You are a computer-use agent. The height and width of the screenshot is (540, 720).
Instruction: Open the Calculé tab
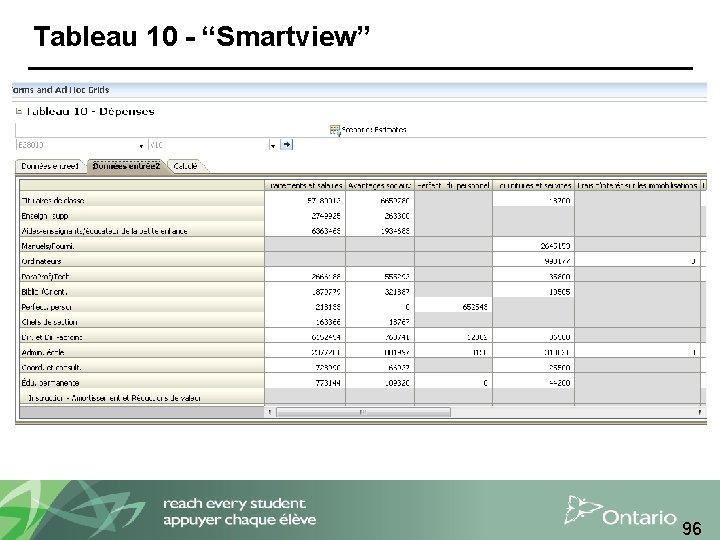click(x=186, y=166)
